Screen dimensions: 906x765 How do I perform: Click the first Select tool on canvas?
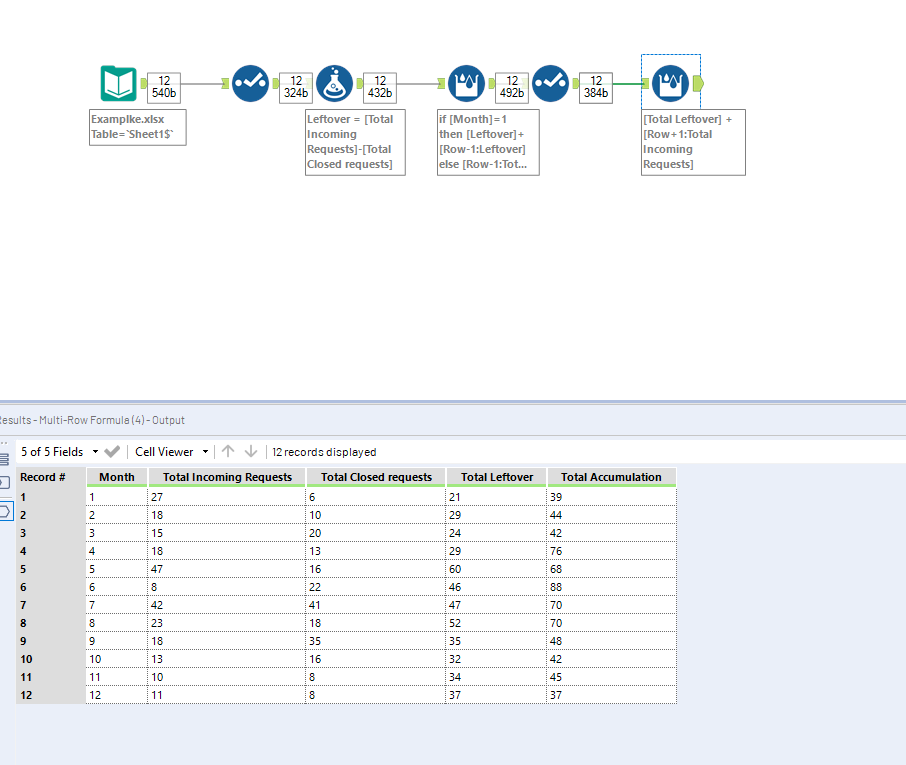[x=250, y=84]
